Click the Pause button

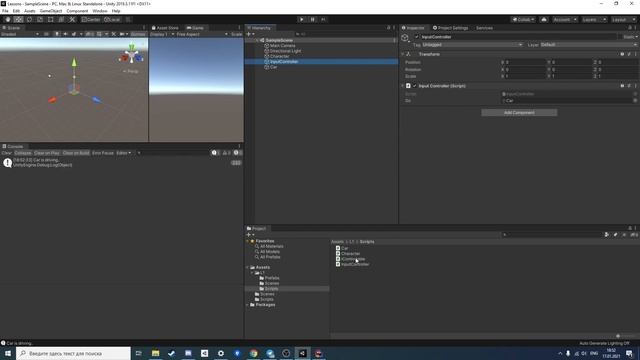tap(313, 19)
